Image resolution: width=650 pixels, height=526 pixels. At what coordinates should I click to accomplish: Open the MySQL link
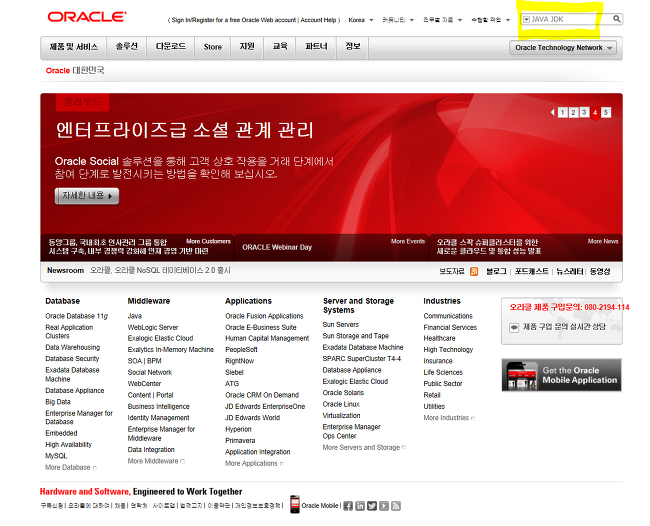click(56, 456)
